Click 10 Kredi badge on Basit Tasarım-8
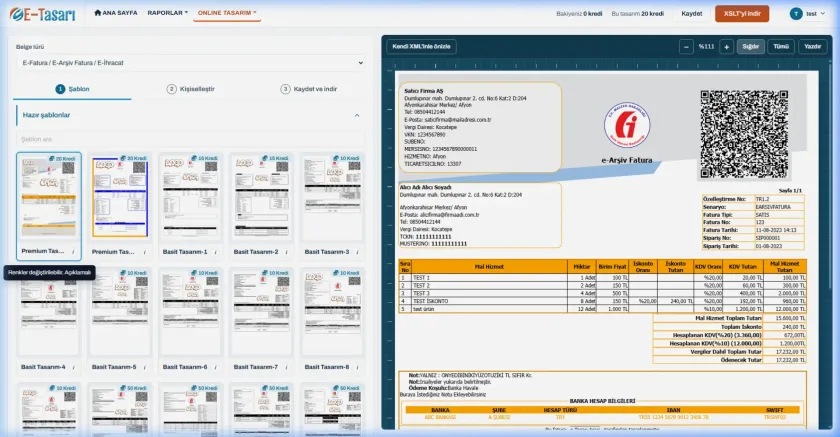Viewport: 840px width, 437px height. click(x=346, y=273)
